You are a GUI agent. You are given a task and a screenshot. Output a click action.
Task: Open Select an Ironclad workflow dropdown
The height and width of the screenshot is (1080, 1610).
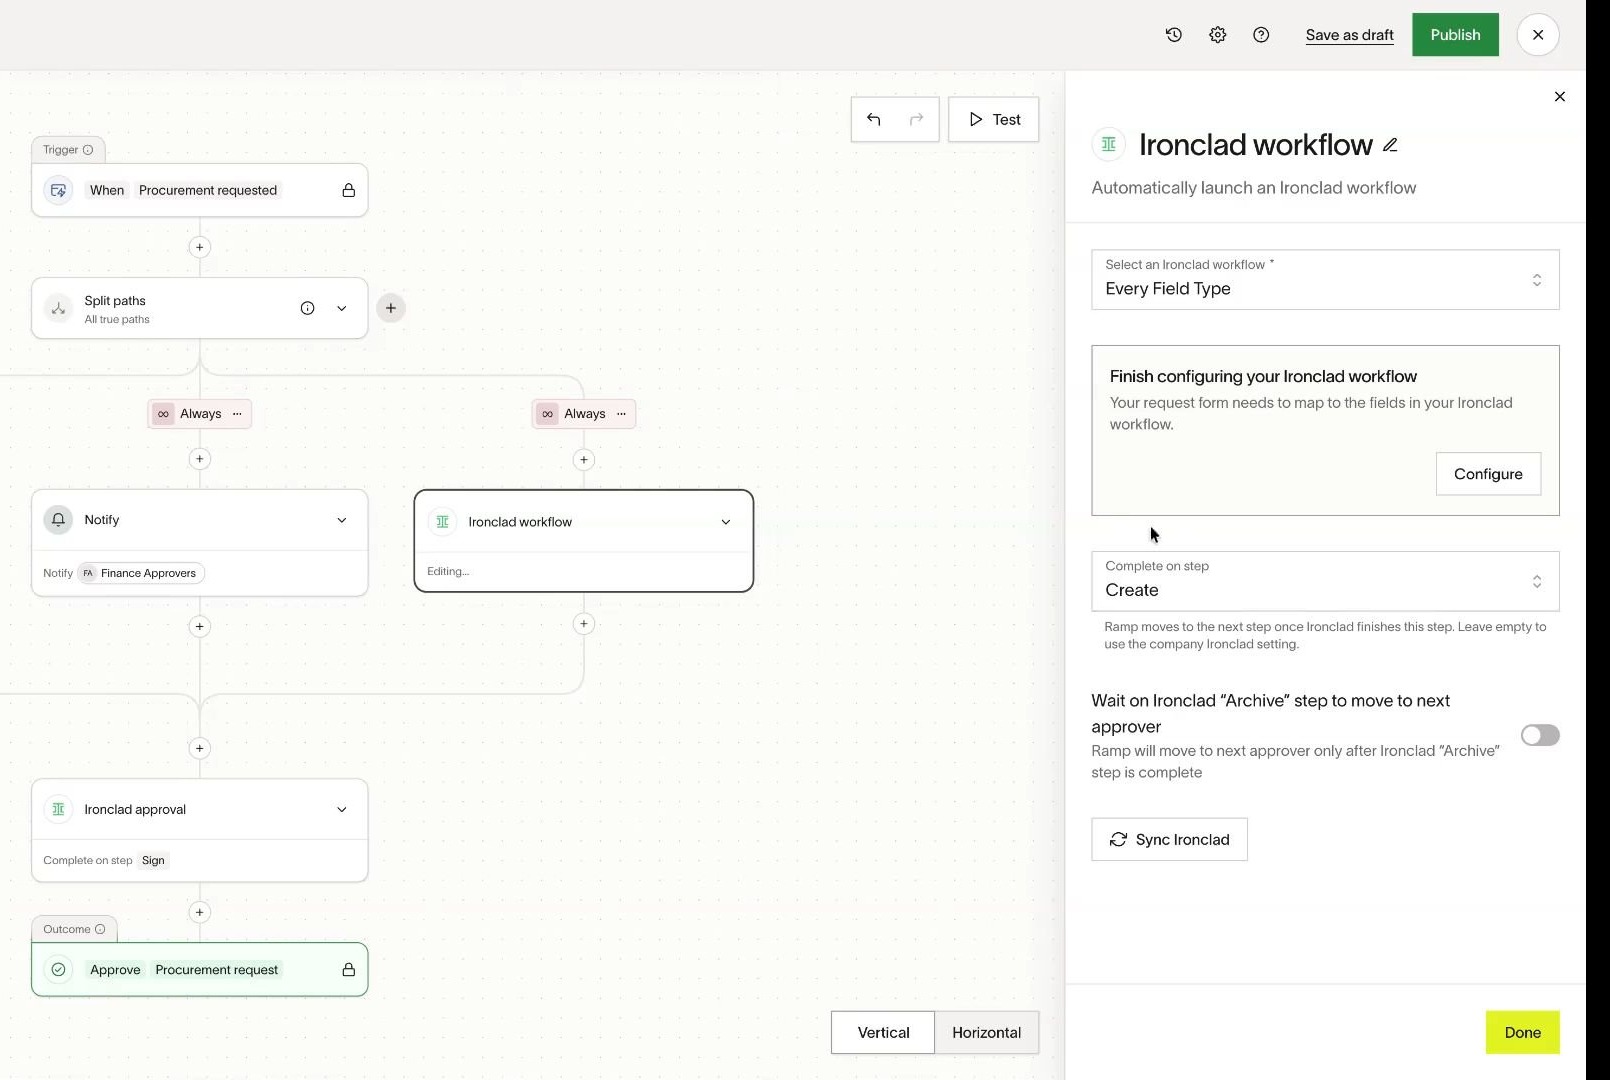pos(1325,279)
